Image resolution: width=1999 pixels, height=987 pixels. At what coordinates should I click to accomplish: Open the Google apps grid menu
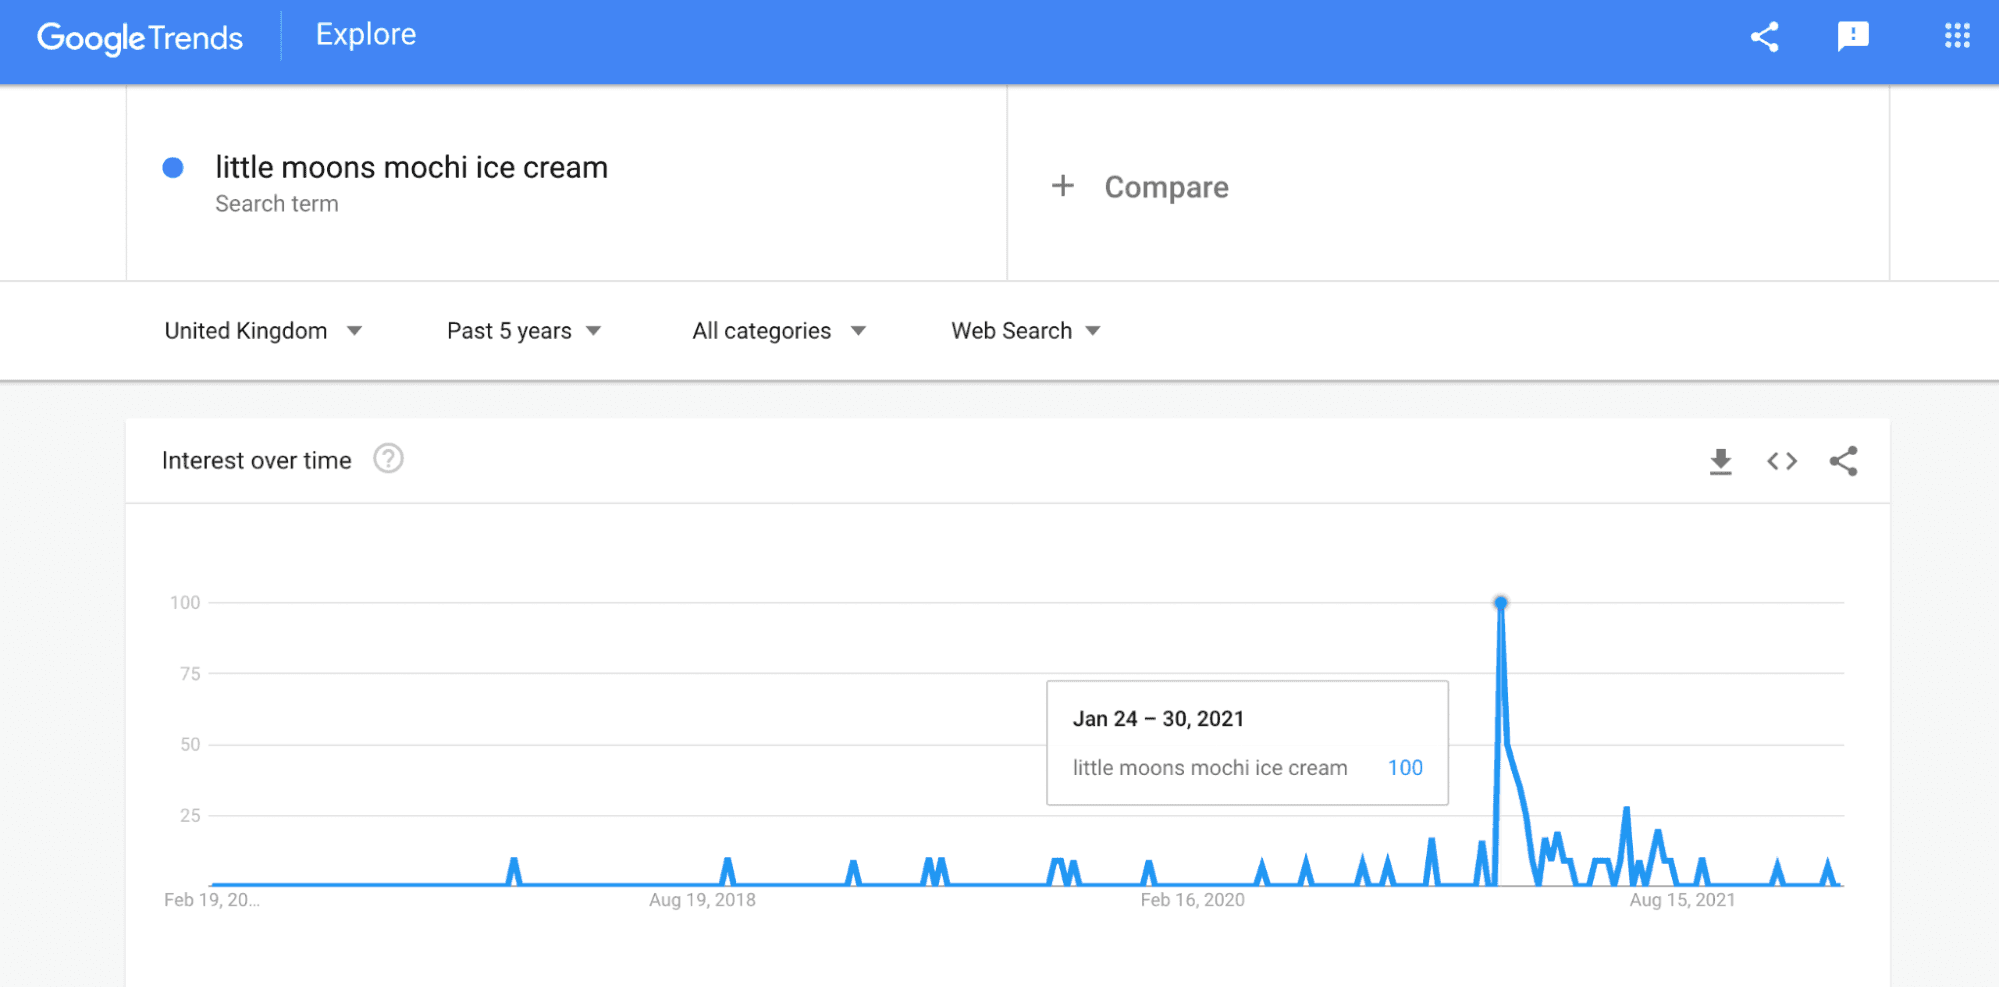click(x=1955, y=36)
